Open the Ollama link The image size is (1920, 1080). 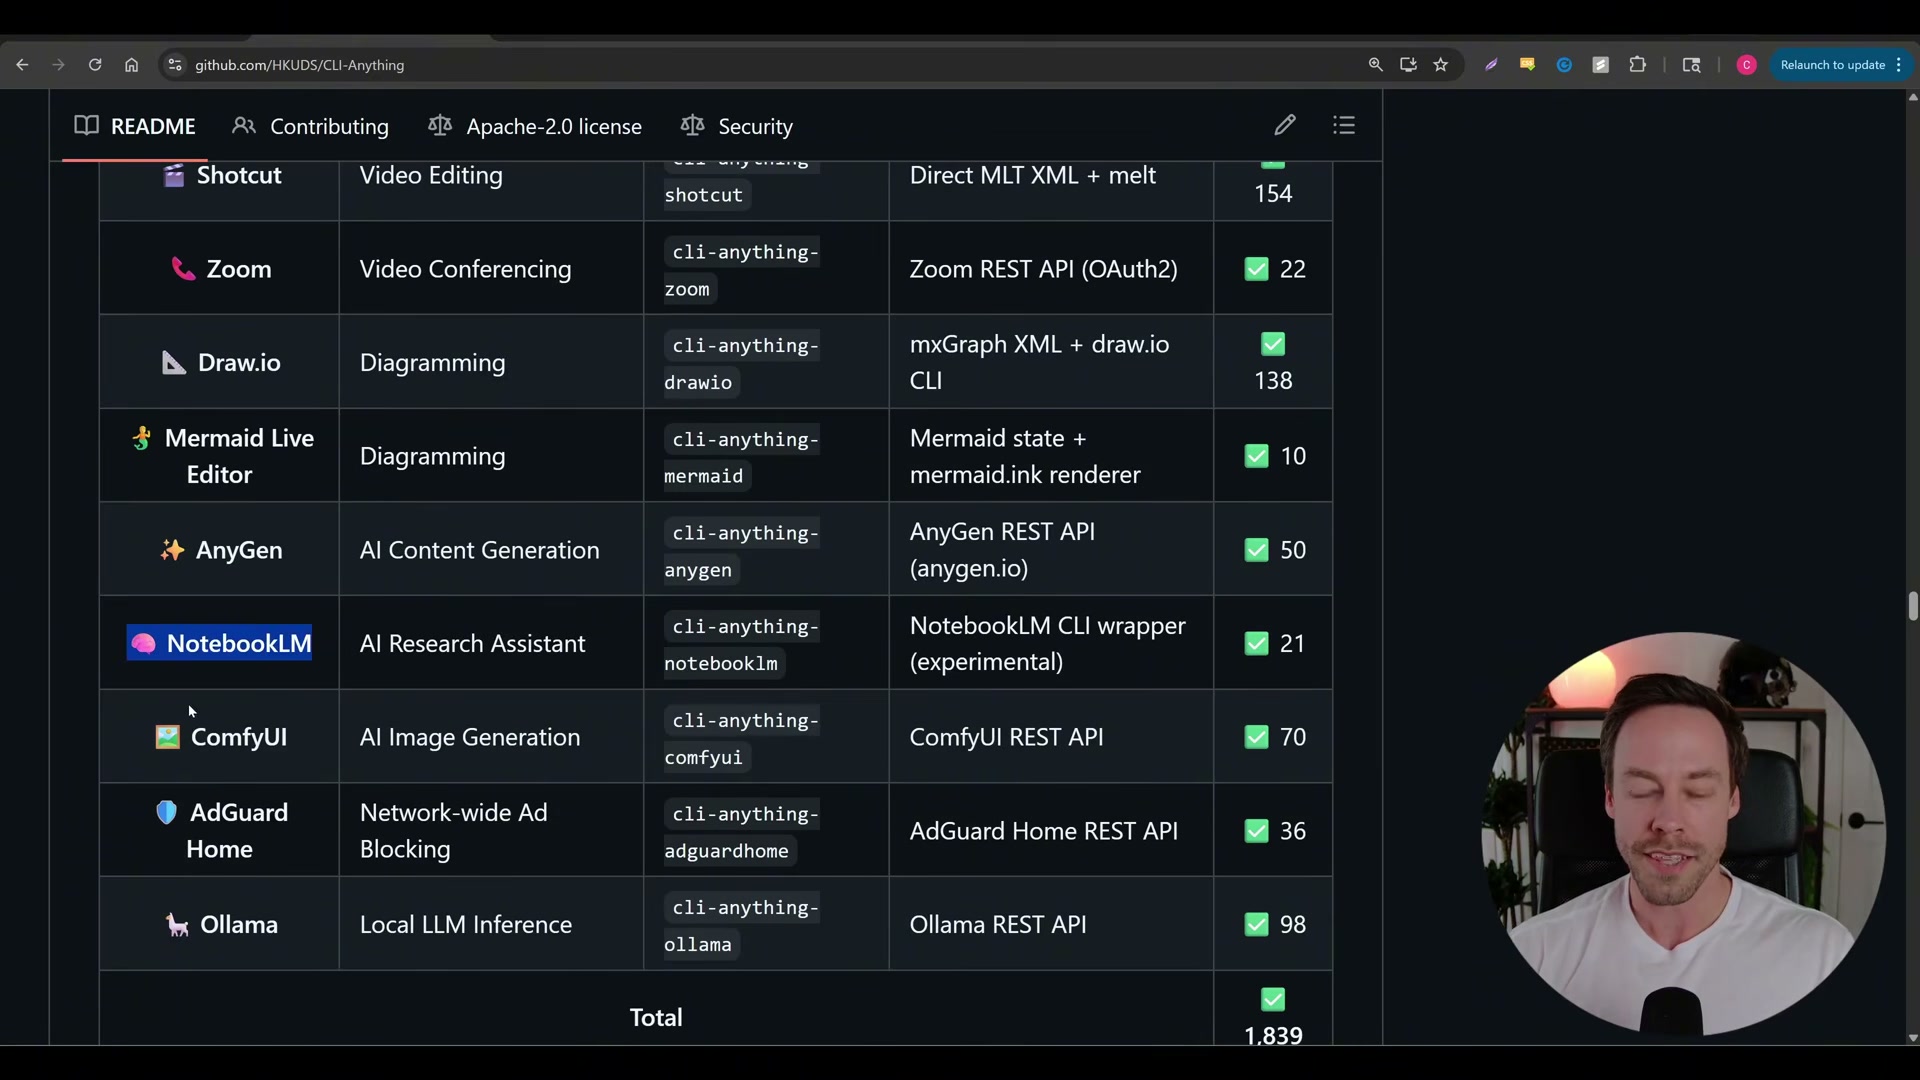pyautogui.click(x=239, y=925)
